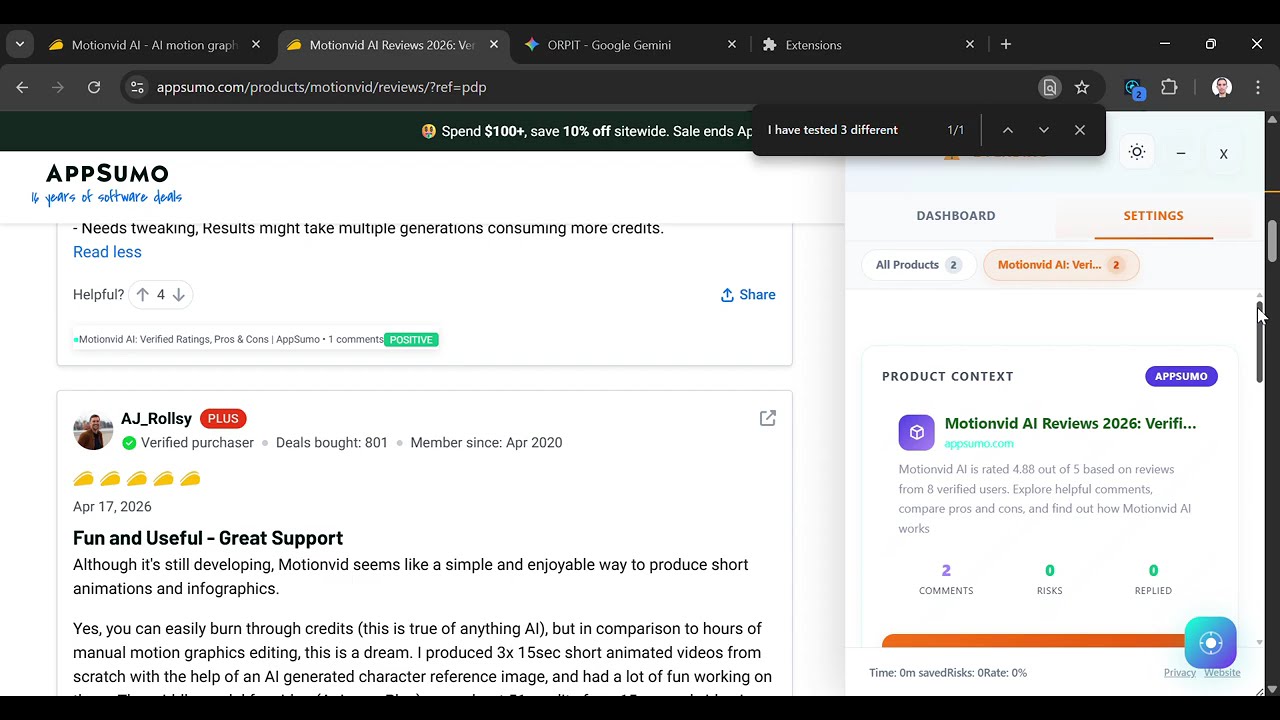Open the tab search dropdown arrow
The width and height of the screenshot is (1280, 720).
click(x=20, y=44)
